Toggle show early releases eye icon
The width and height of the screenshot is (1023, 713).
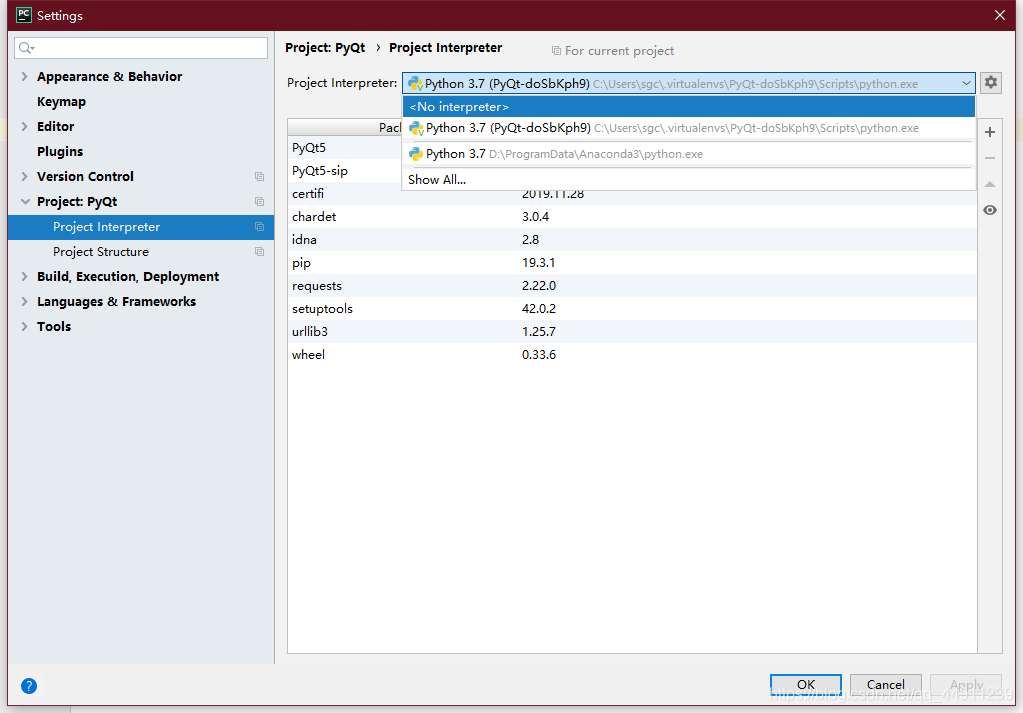pyautogui.click(x=990, y=210)
